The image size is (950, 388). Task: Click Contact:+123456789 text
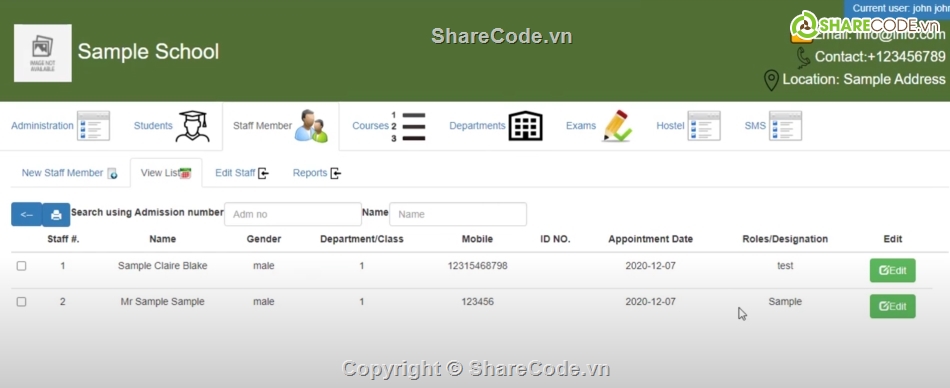click(x=880, y=57)
